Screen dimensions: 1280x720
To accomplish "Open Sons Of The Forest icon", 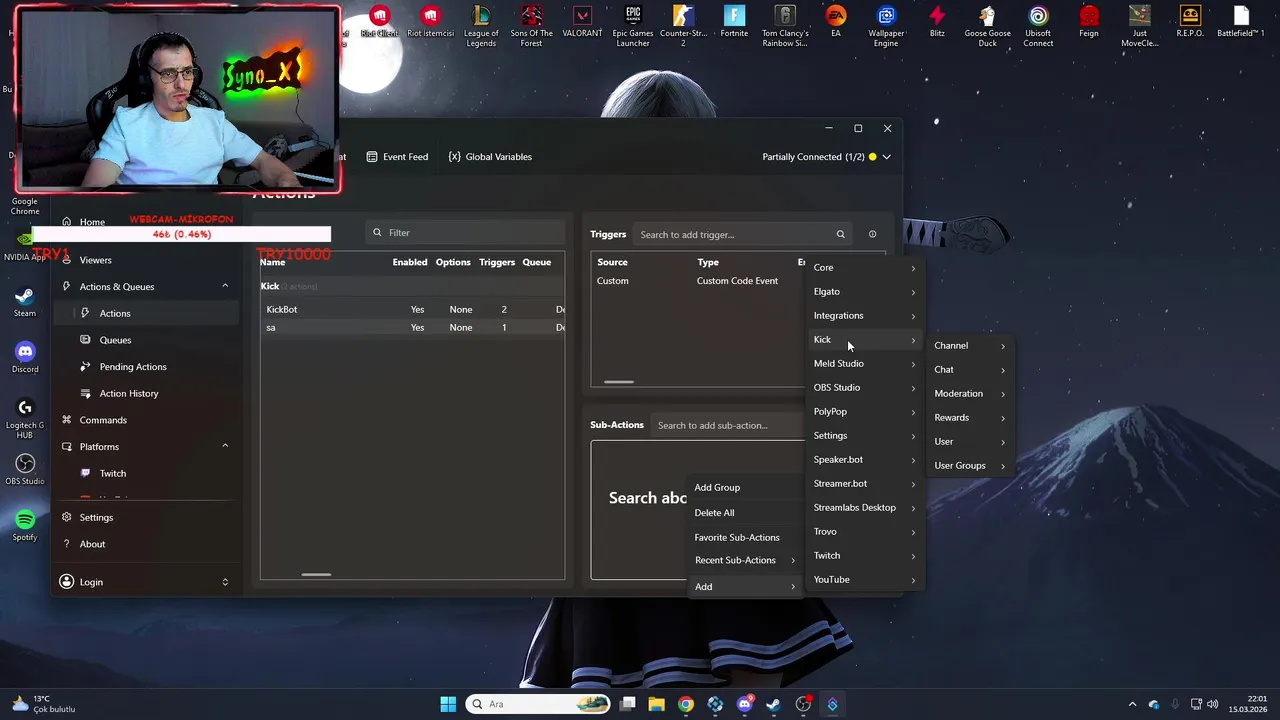I will click(x=532, y=26).
